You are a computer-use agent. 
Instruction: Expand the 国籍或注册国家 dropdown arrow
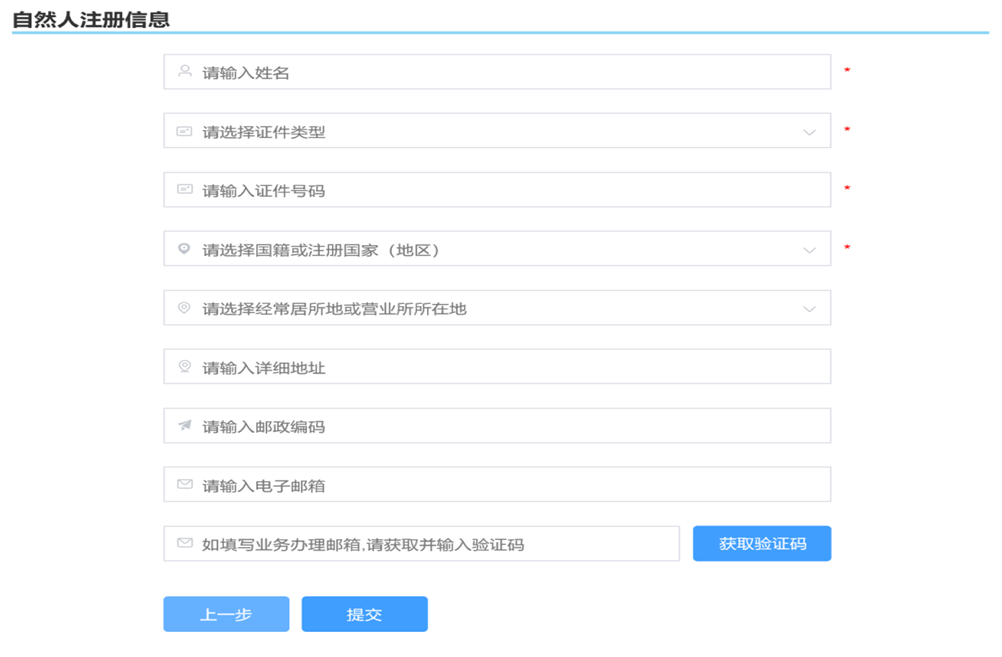tap(809, 250)
